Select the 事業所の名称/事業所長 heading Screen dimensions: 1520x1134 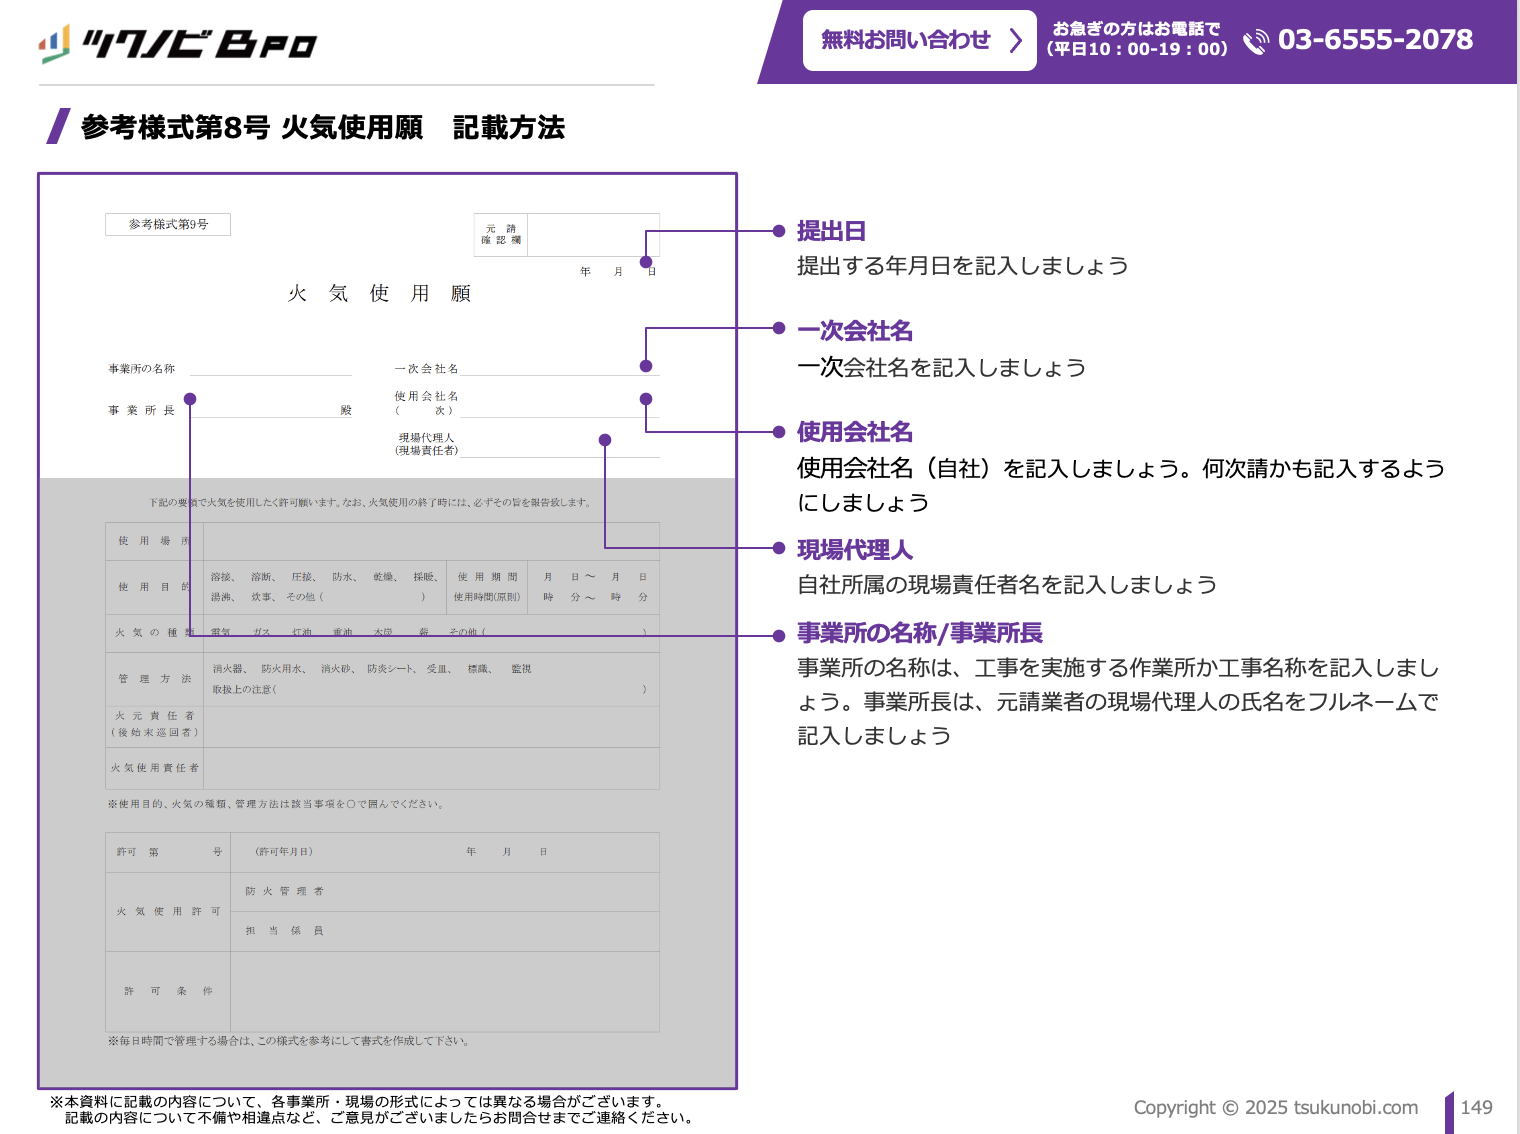point(919,633)
